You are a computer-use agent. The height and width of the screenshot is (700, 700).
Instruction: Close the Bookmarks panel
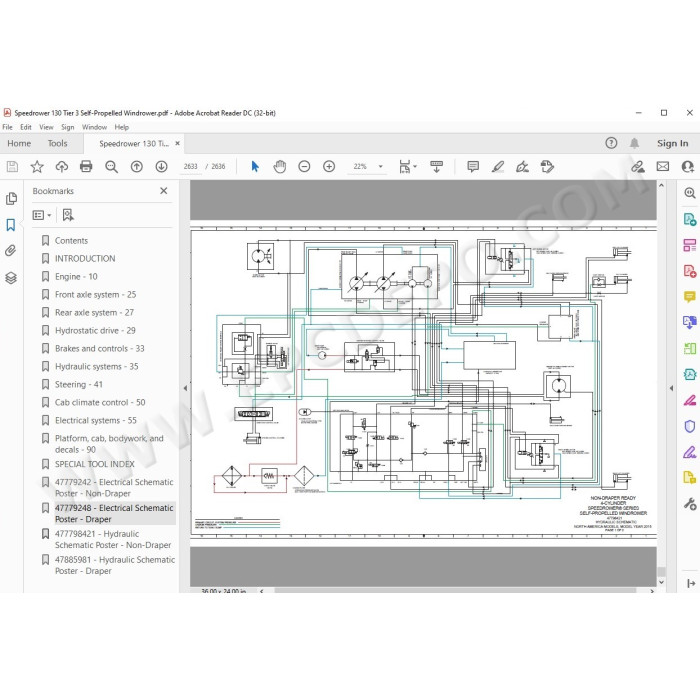coord(164,191)
